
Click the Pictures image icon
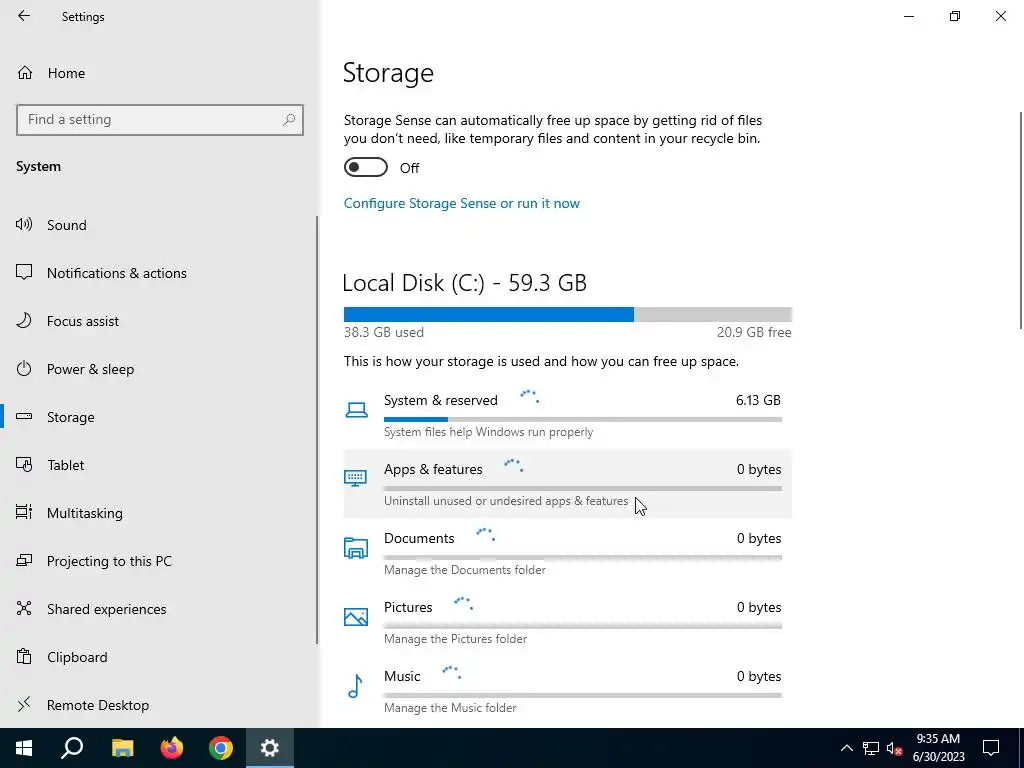(356, 616)
